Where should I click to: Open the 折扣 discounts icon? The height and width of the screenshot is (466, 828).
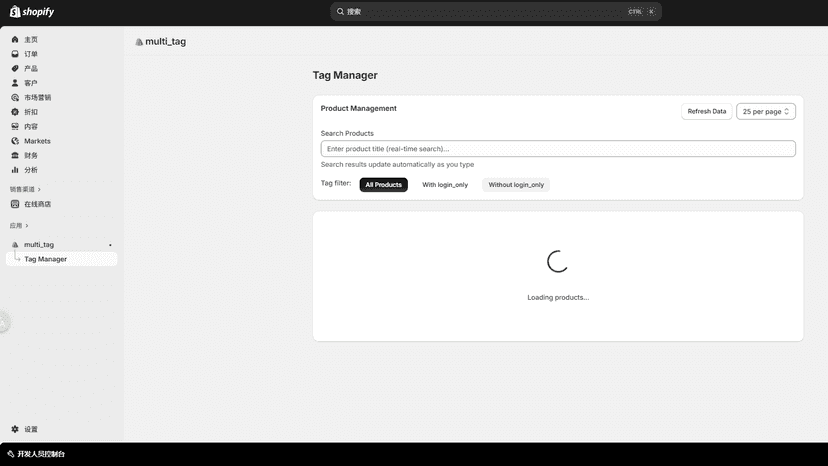click(15, 112)
